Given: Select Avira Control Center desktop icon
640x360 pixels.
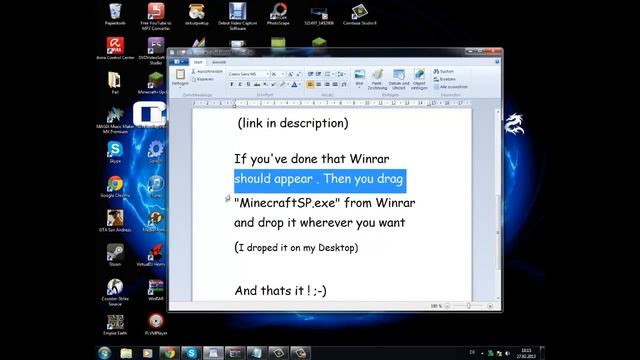Looking at the screenshot, I should click(115, 48).
